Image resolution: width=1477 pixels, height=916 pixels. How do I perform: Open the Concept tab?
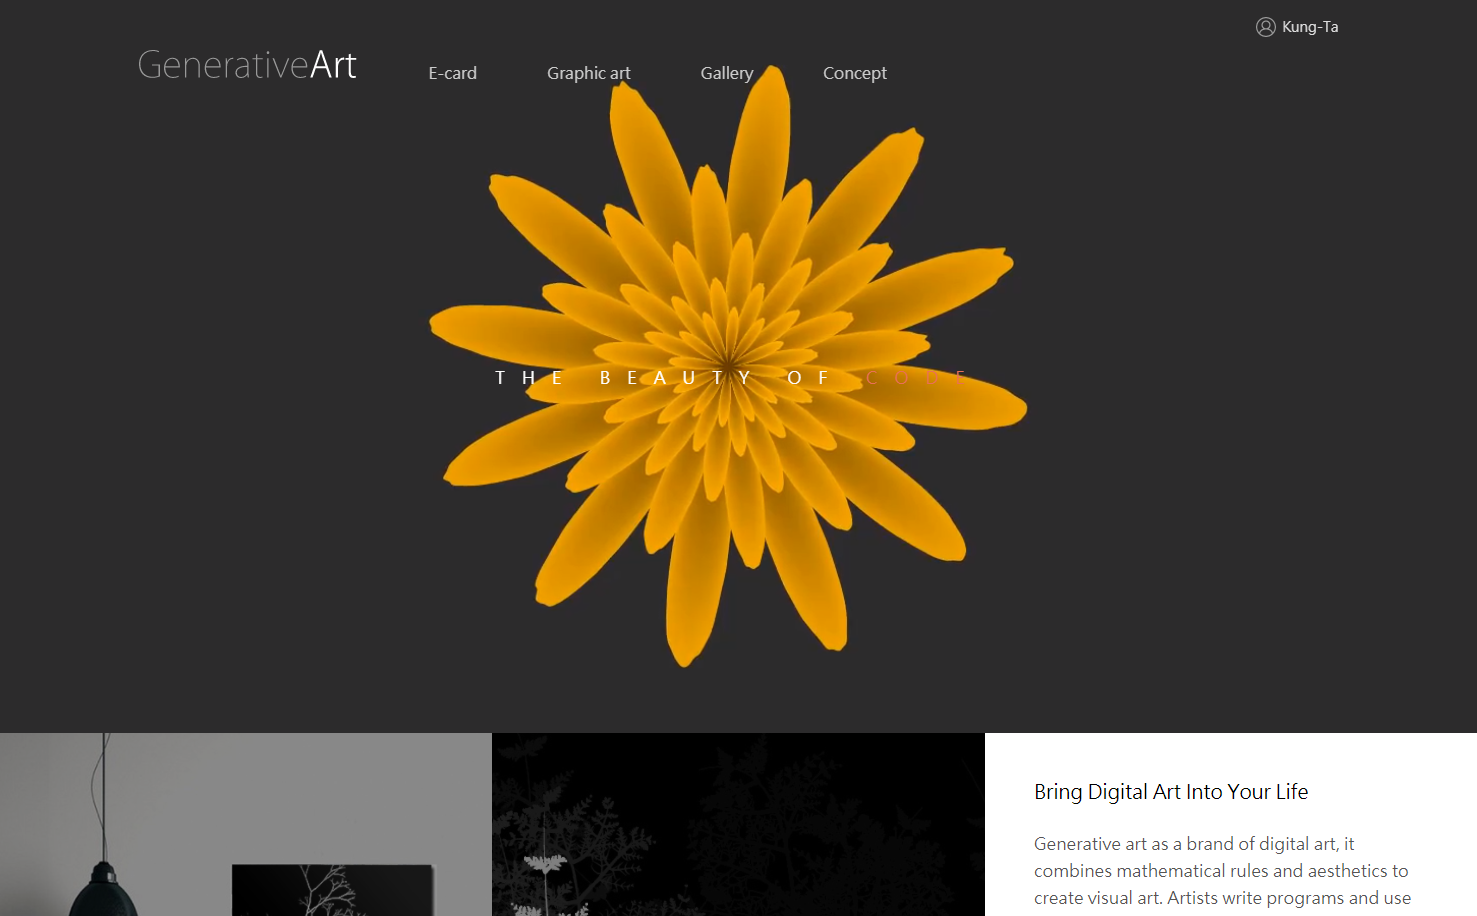tap(854, 72)
